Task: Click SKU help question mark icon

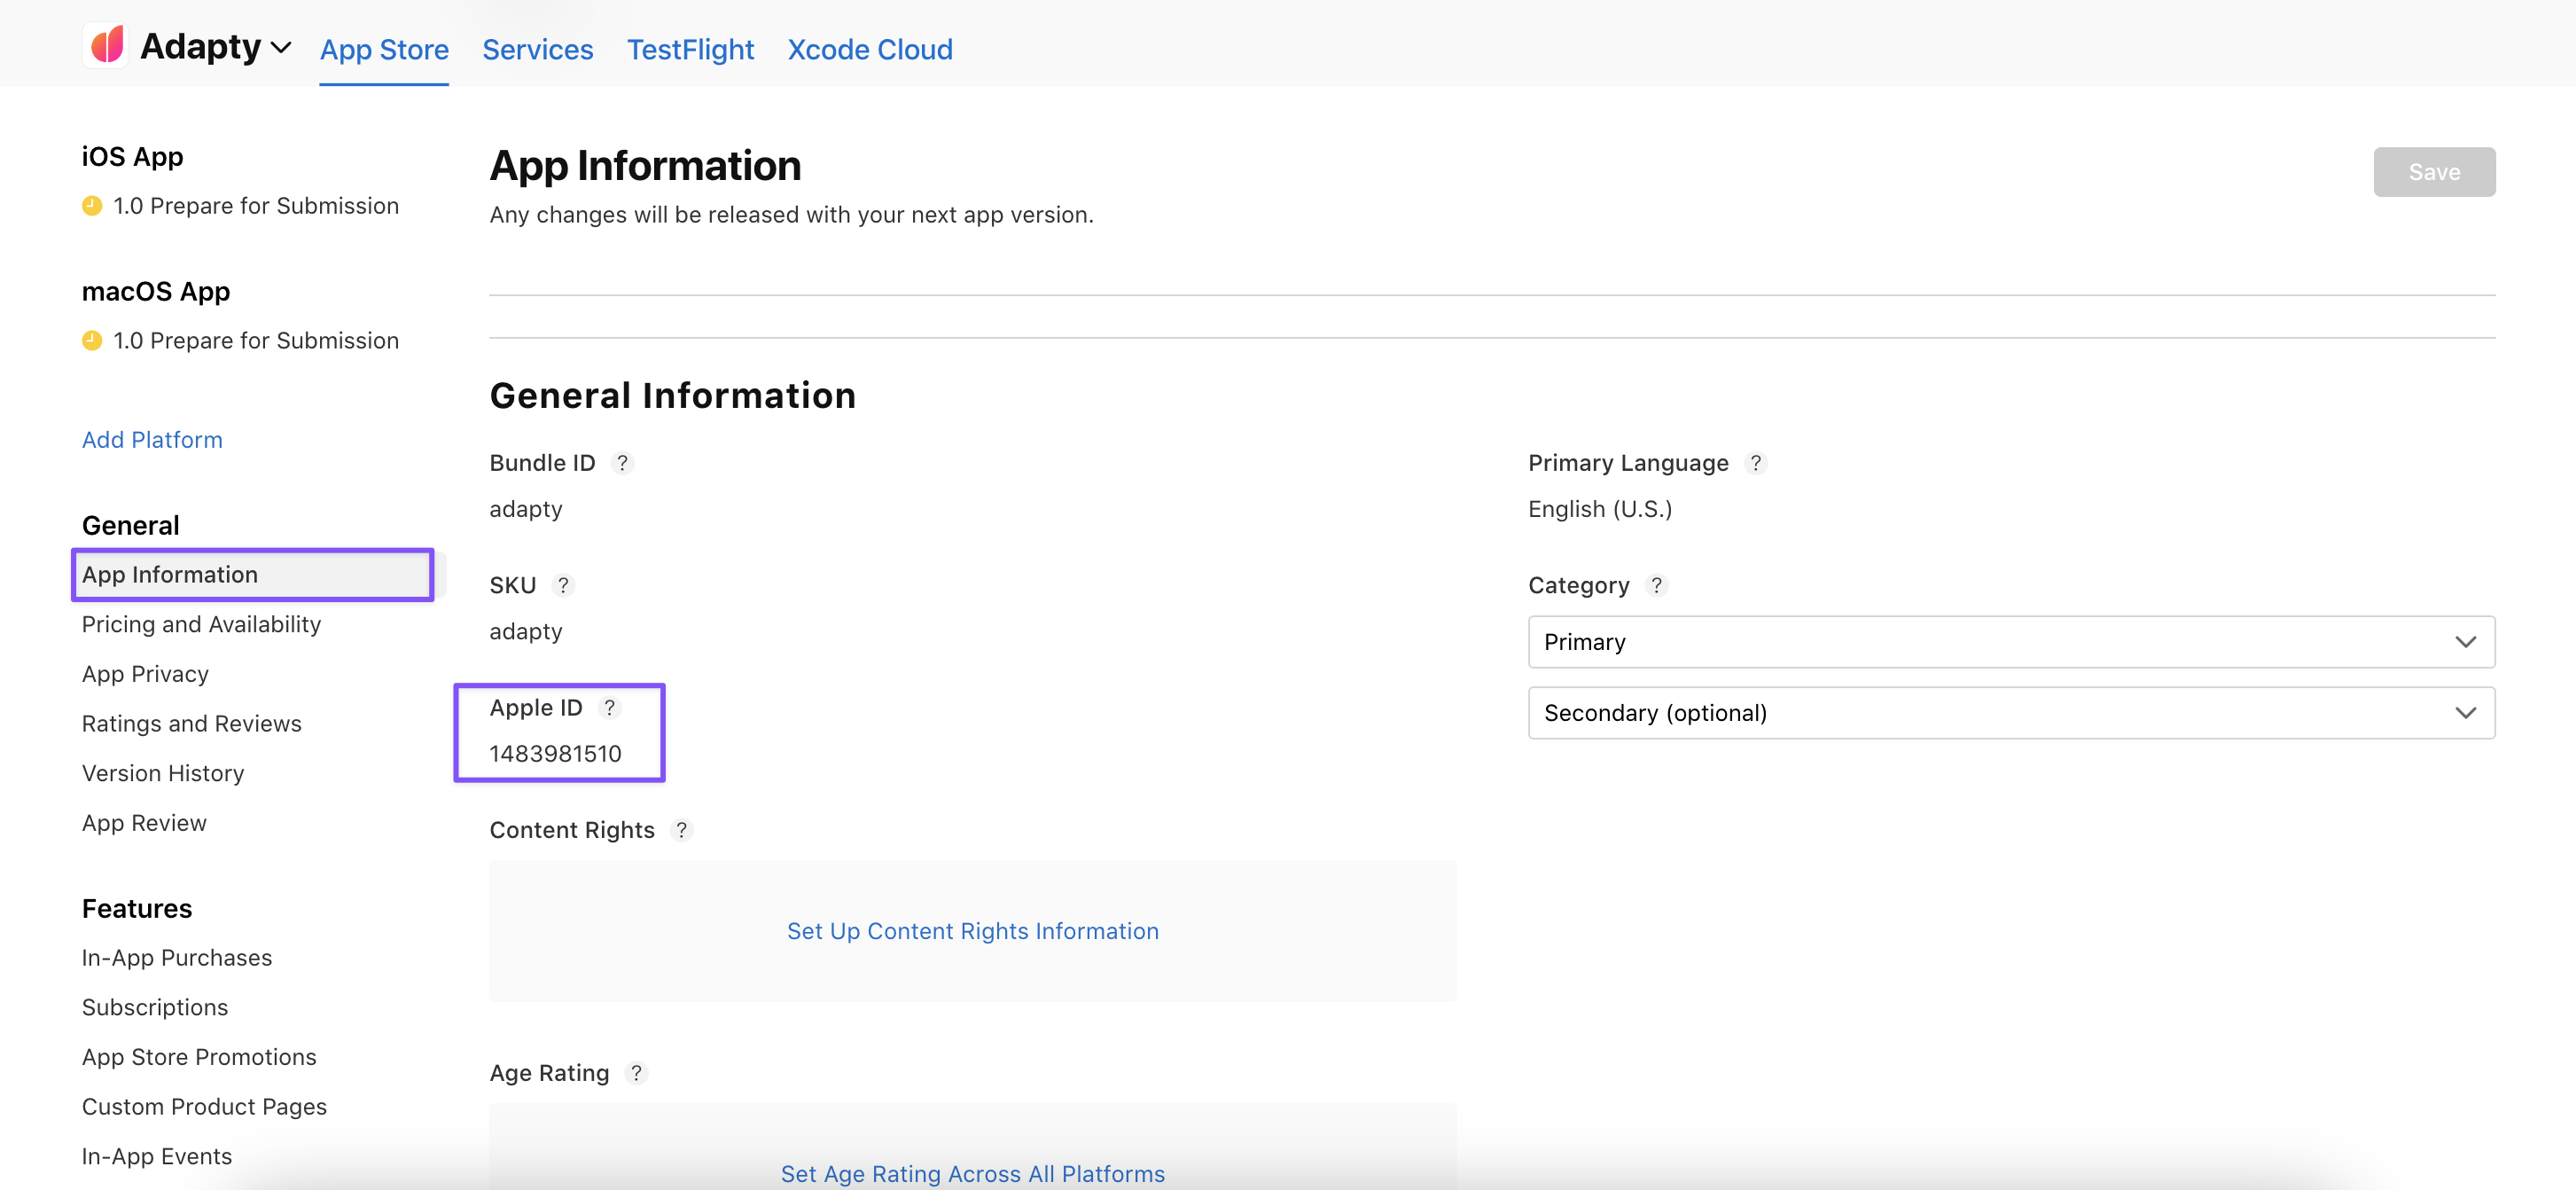Action: point(563,585)
